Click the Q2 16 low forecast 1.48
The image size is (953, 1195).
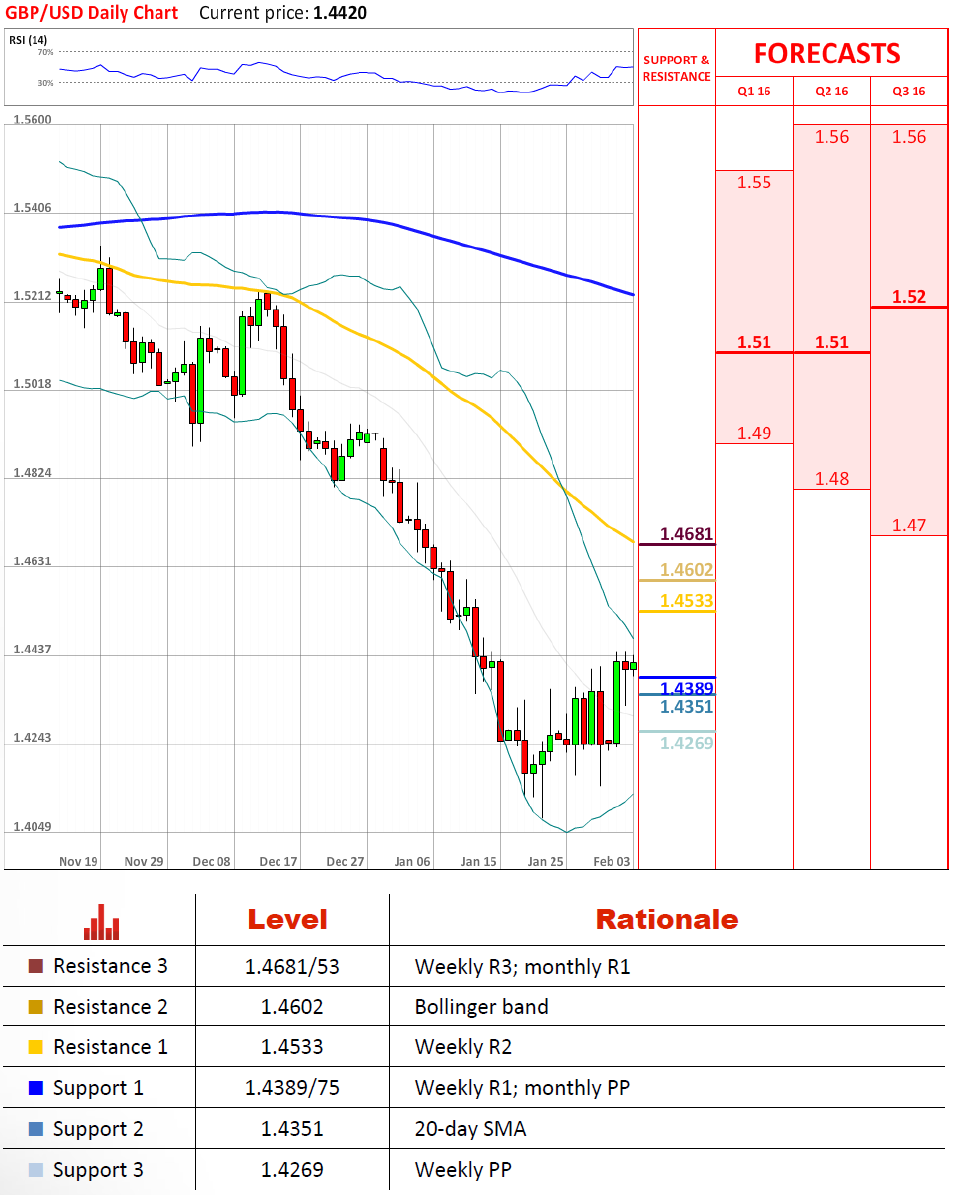(x=832, y=479)
